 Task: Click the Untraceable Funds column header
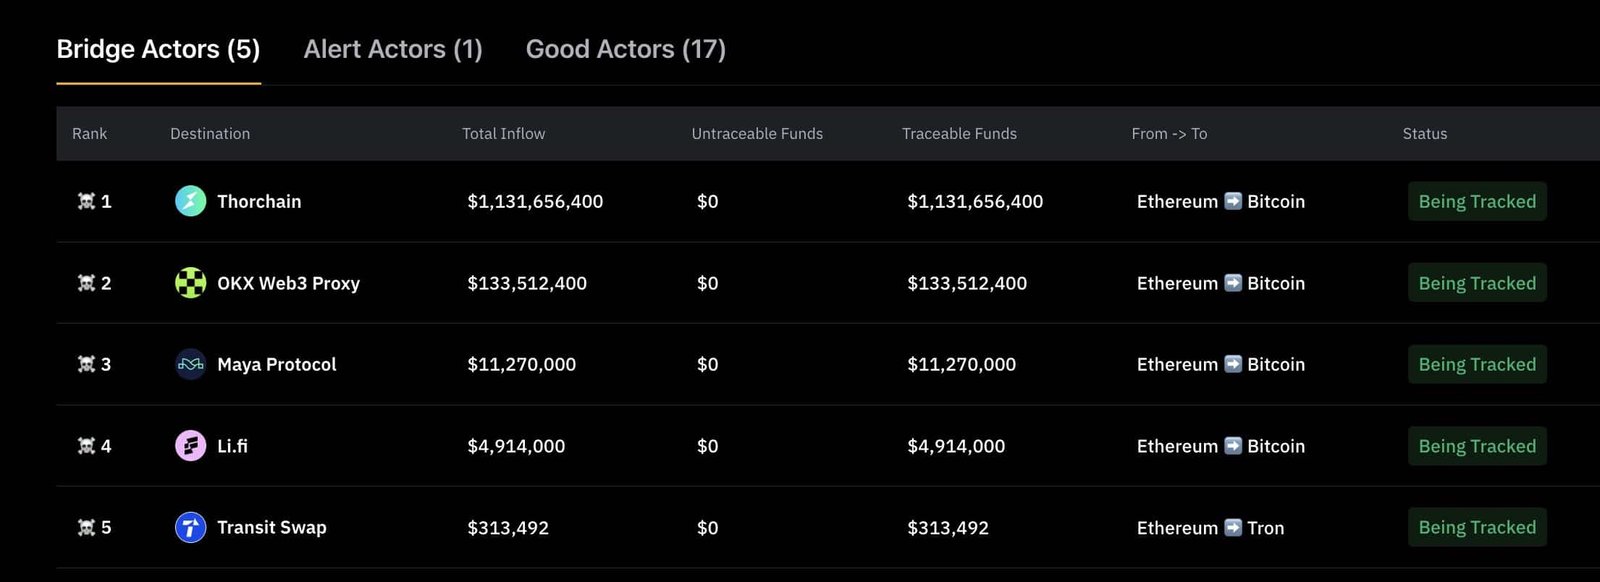tap(757, 134)
